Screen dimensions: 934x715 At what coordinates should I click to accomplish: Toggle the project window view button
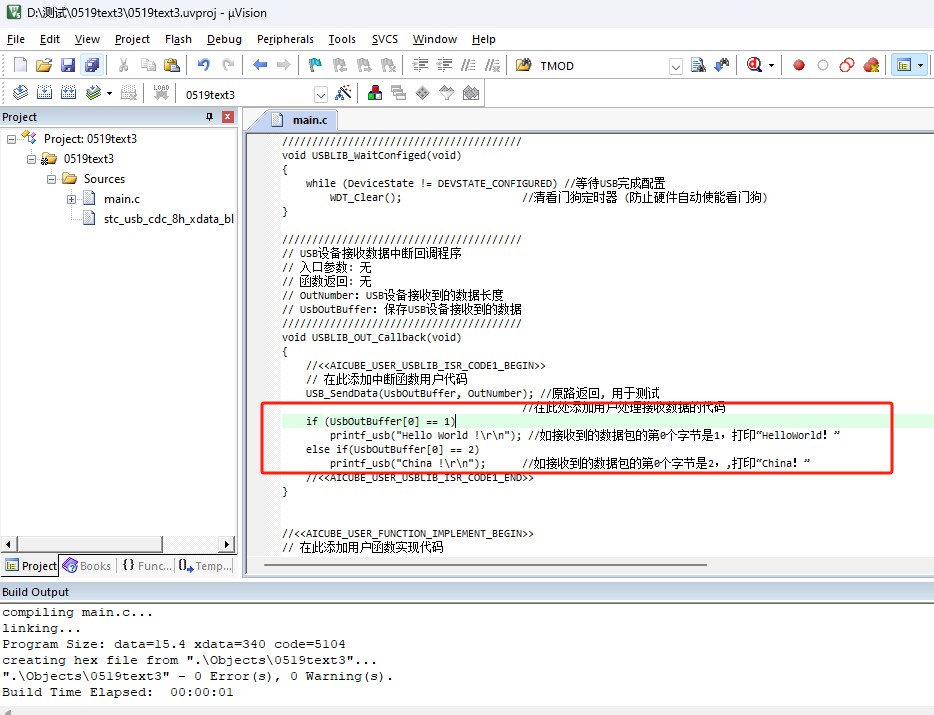[904, 65]
